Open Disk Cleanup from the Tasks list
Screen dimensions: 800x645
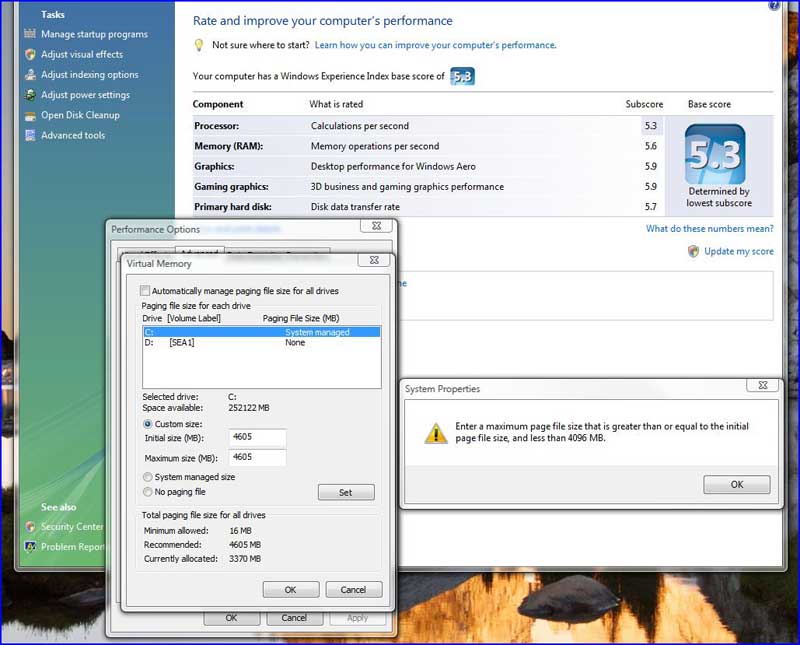pos(80,115)
